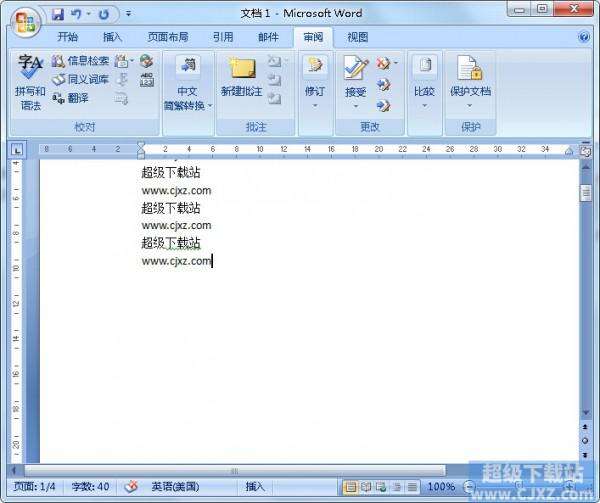This screenshot has height=503, width=600.
Task: Click the zoom out minus button
Action: [x=469, y=487]
